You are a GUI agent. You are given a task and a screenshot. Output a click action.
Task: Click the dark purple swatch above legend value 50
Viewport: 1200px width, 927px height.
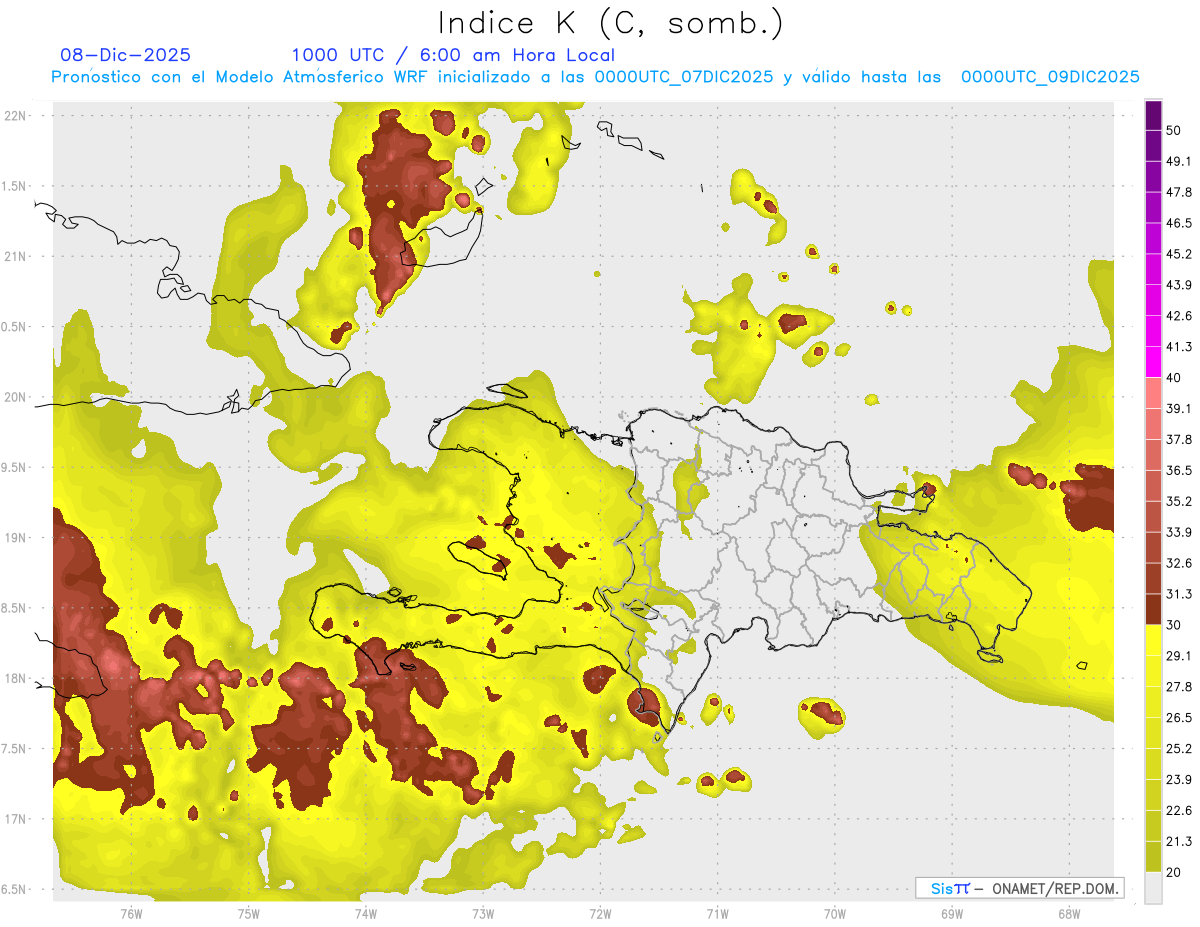tap(1153, 115)
